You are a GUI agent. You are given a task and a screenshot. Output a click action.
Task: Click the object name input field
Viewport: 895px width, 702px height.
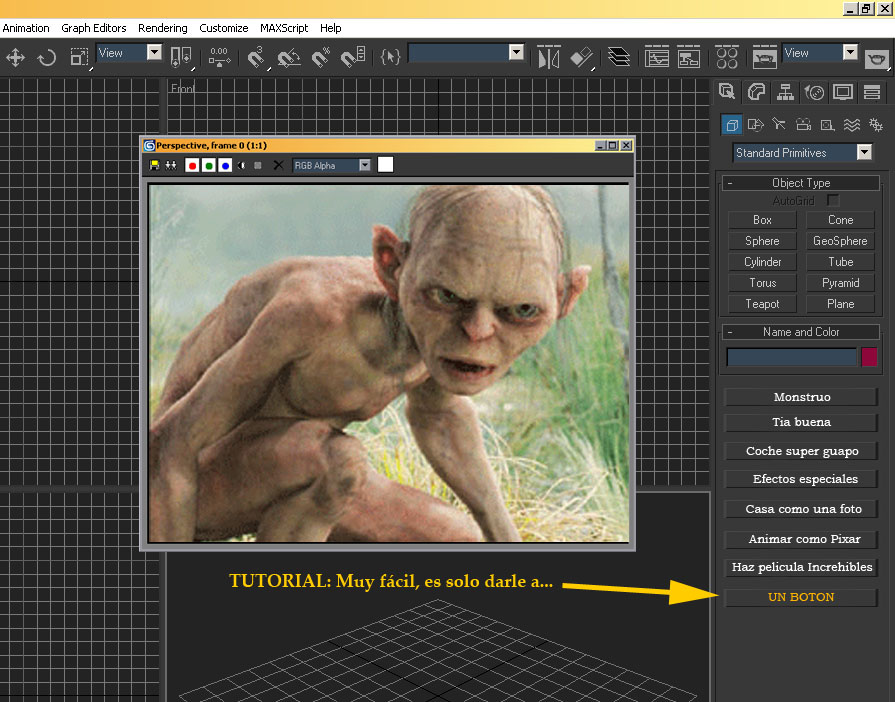click(792, 357)
